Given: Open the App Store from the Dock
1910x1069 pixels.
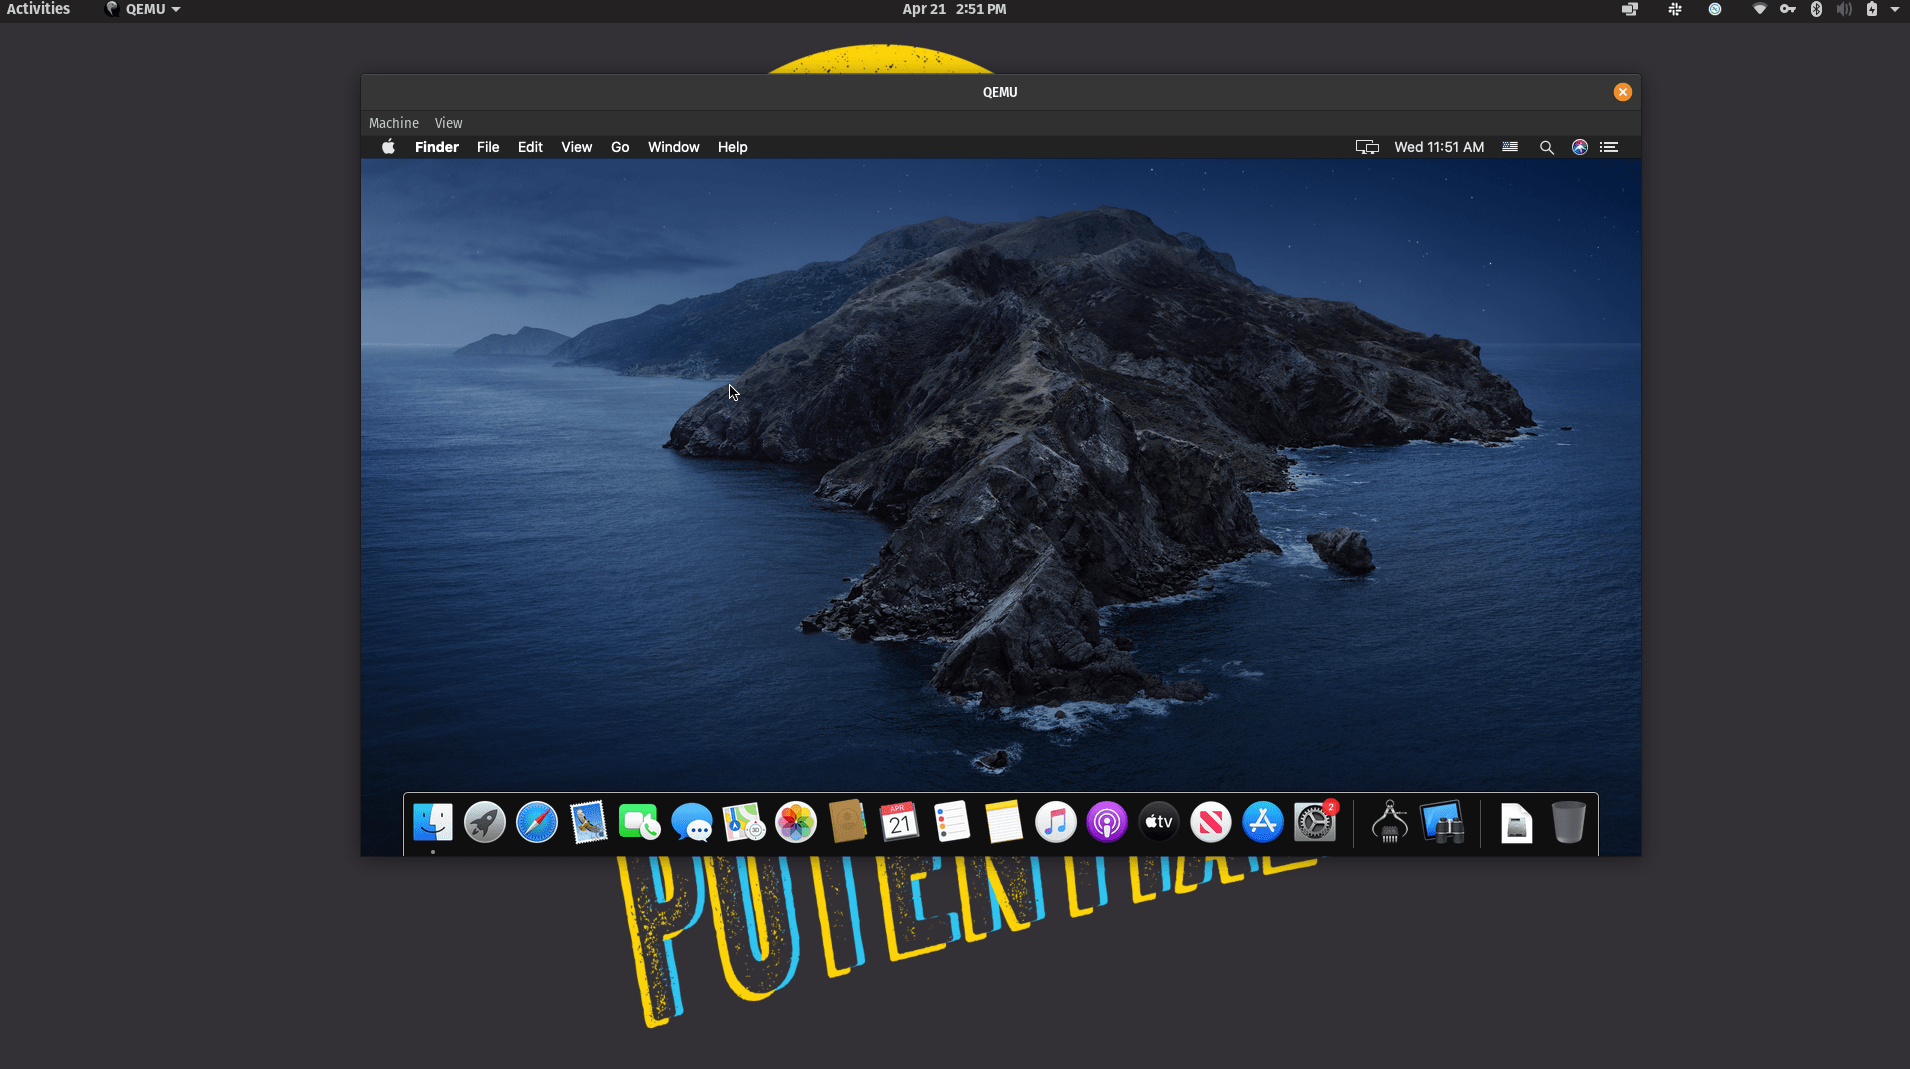Looking at the screenshot, I should [1262, 822].
